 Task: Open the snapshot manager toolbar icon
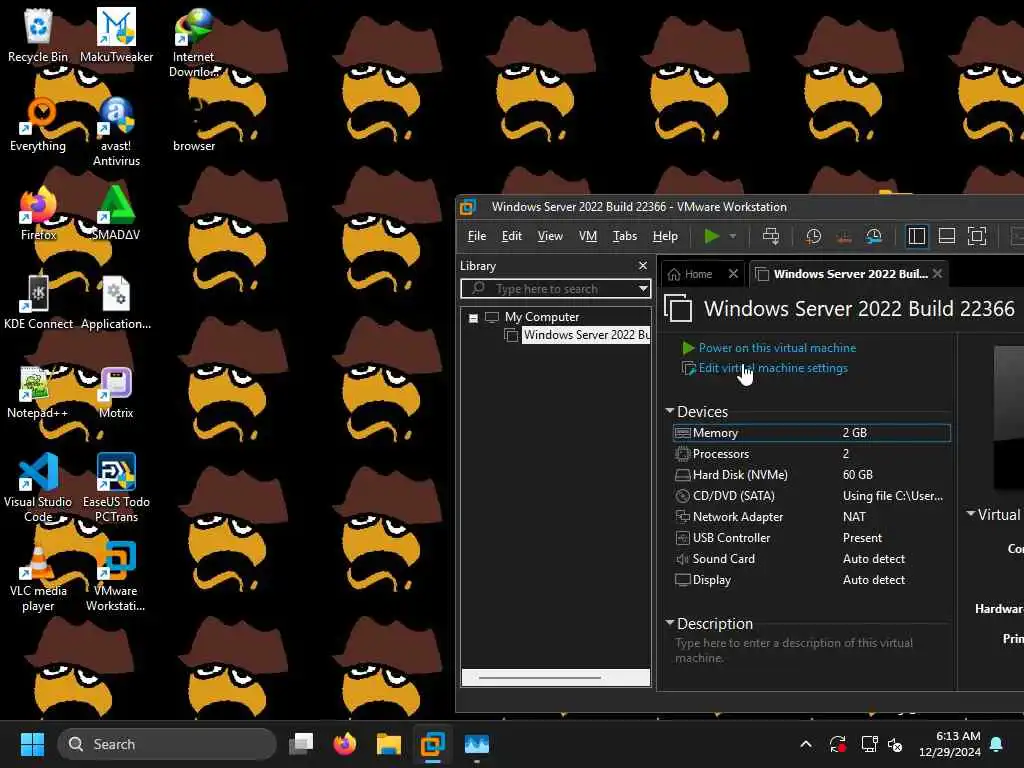click(x=874, y=236)
